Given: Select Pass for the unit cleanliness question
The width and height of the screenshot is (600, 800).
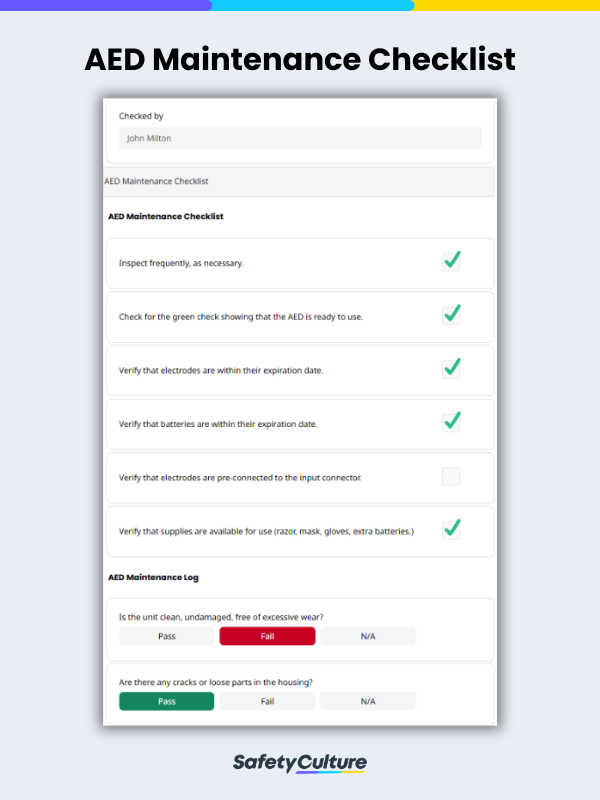Looking at the screenshot, I should pyautogui.click(x=166, y=636).
